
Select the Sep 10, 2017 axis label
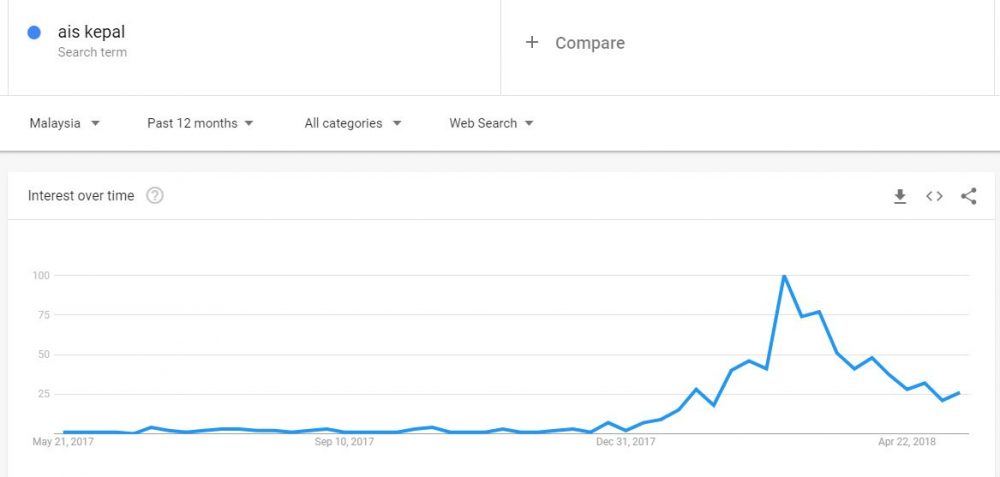[x=344, y=441]
